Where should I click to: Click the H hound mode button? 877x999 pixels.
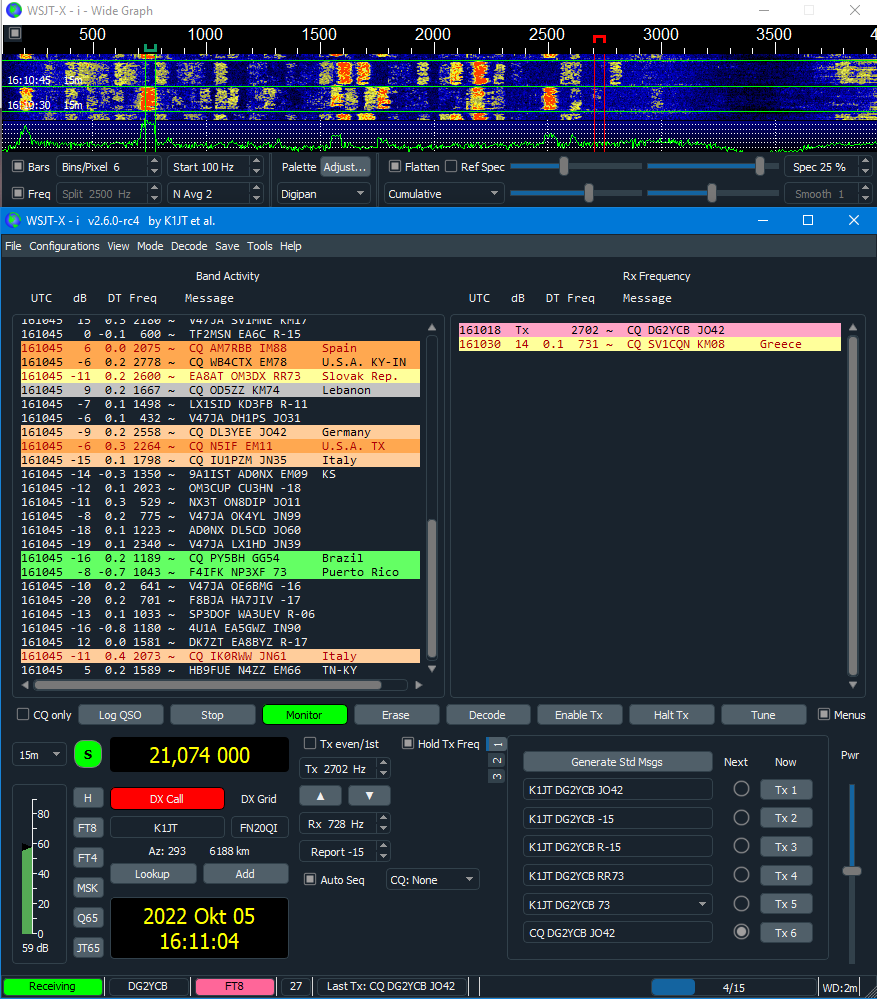[x=88, y=798]
